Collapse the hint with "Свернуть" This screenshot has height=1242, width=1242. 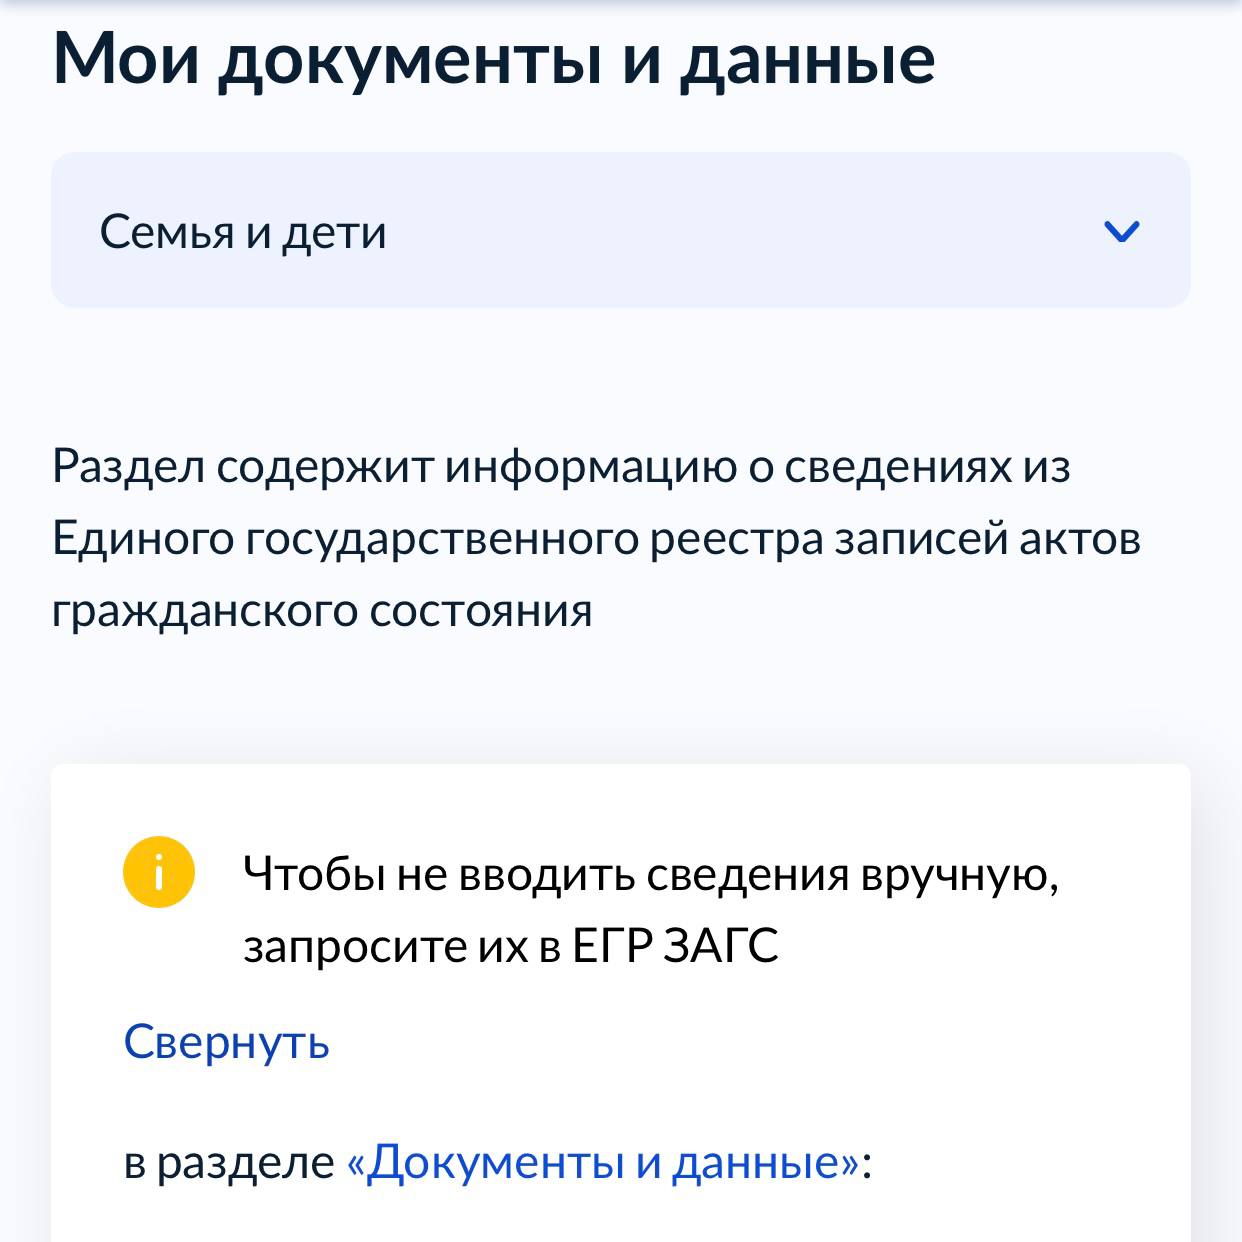point(226,1042)
